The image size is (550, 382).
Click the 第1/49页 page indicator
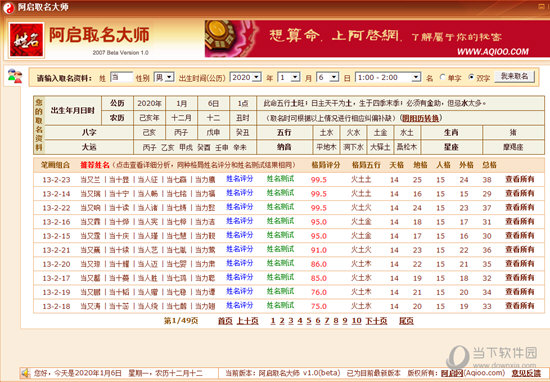coord(181,321)
